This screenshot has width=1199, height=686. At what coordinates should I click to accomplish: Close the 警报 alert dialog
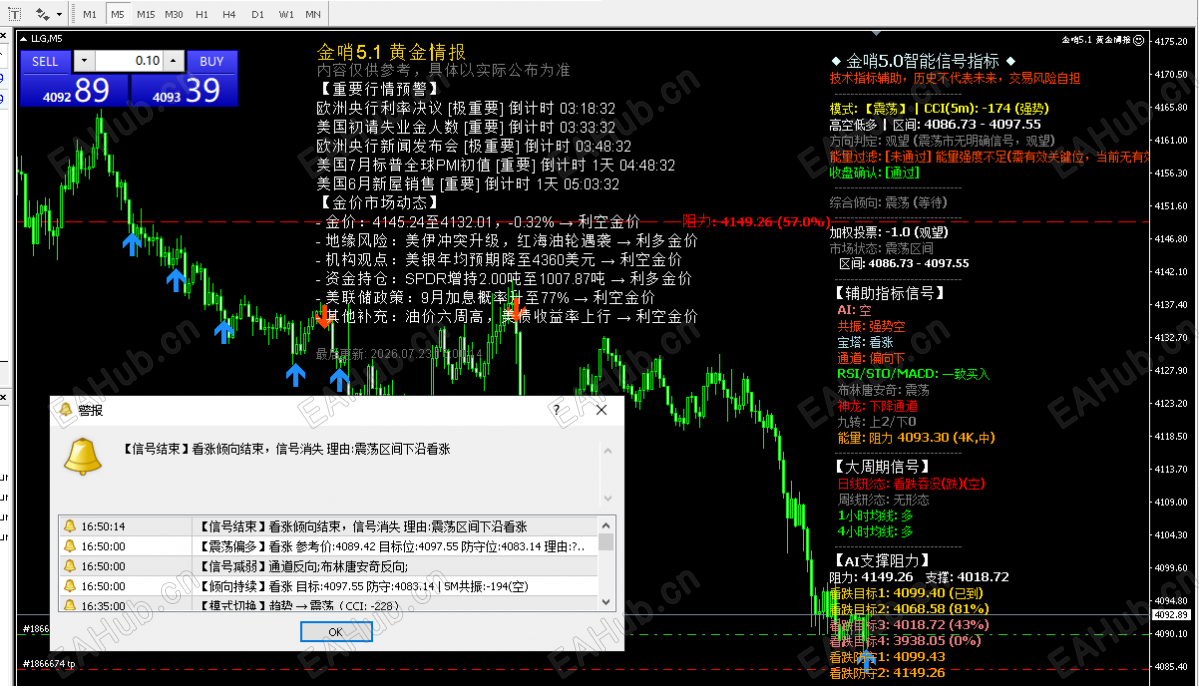602,410
